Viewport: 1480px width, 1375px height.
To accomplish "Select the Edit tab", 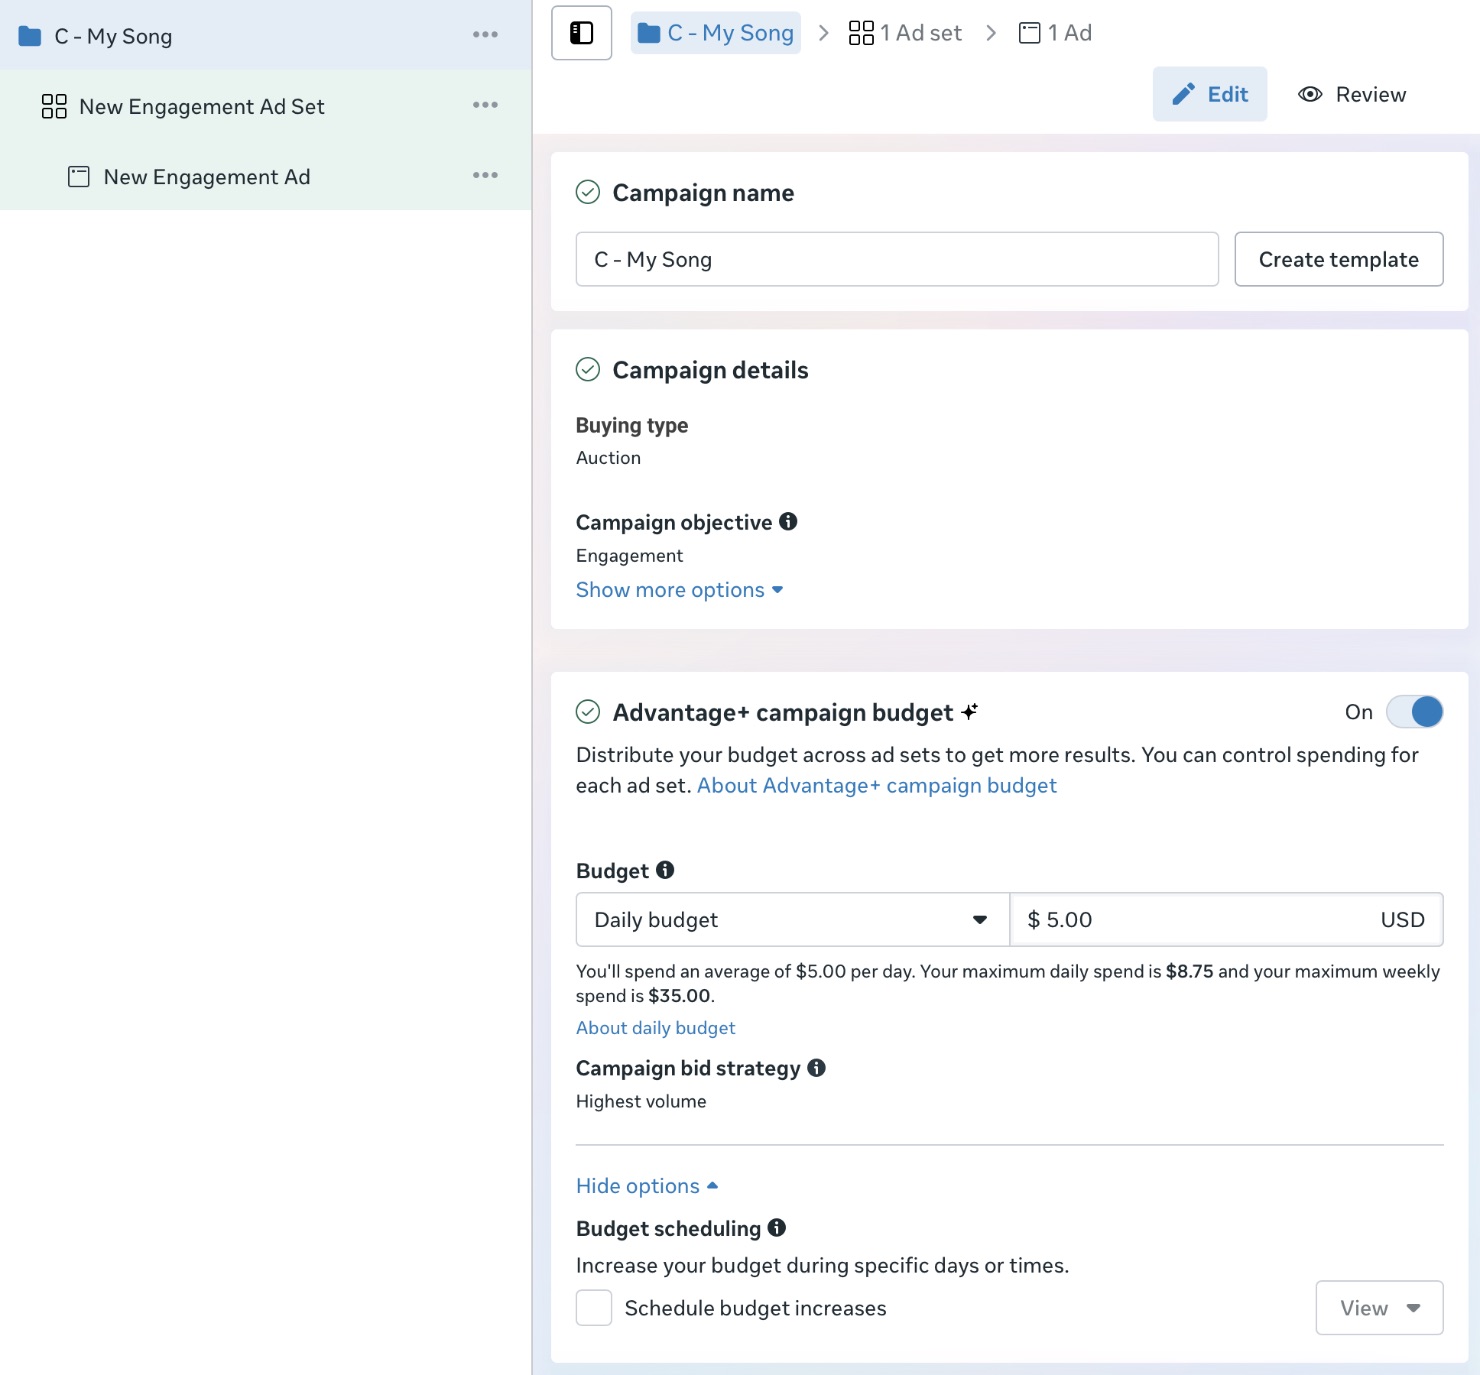I will 1210,94.
